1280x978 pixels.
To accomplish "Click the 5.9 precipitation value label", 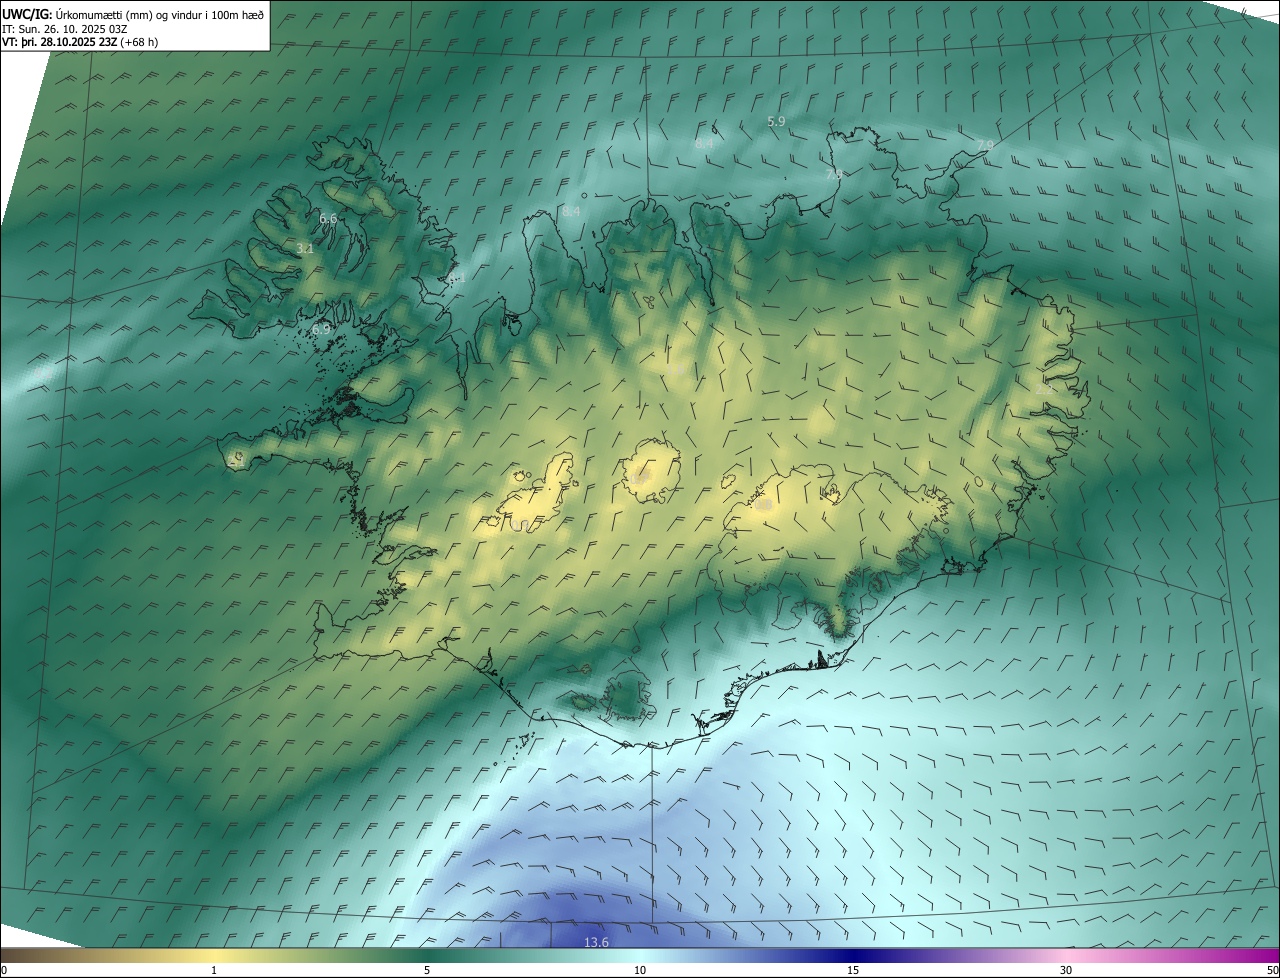I will (x=776, y=121).
